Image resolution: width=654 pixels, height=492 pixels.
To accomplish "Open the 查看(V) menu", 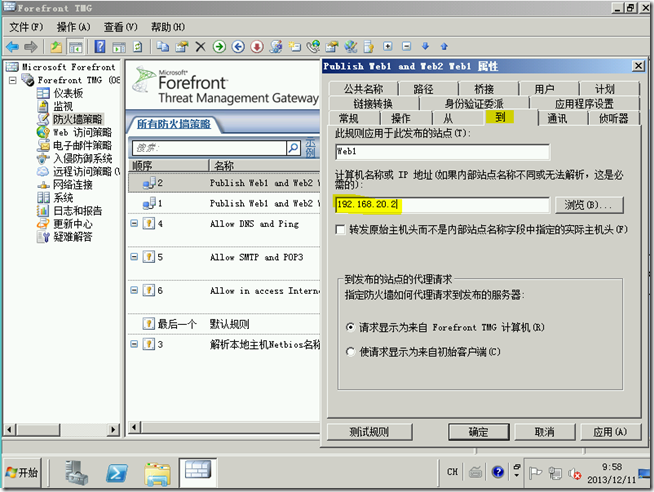I will (120, 27).
